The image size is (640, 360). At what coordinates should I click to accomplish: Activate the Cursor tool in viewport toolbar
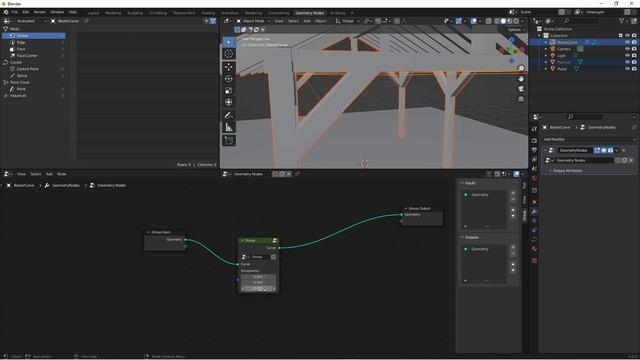coord(229,54)
